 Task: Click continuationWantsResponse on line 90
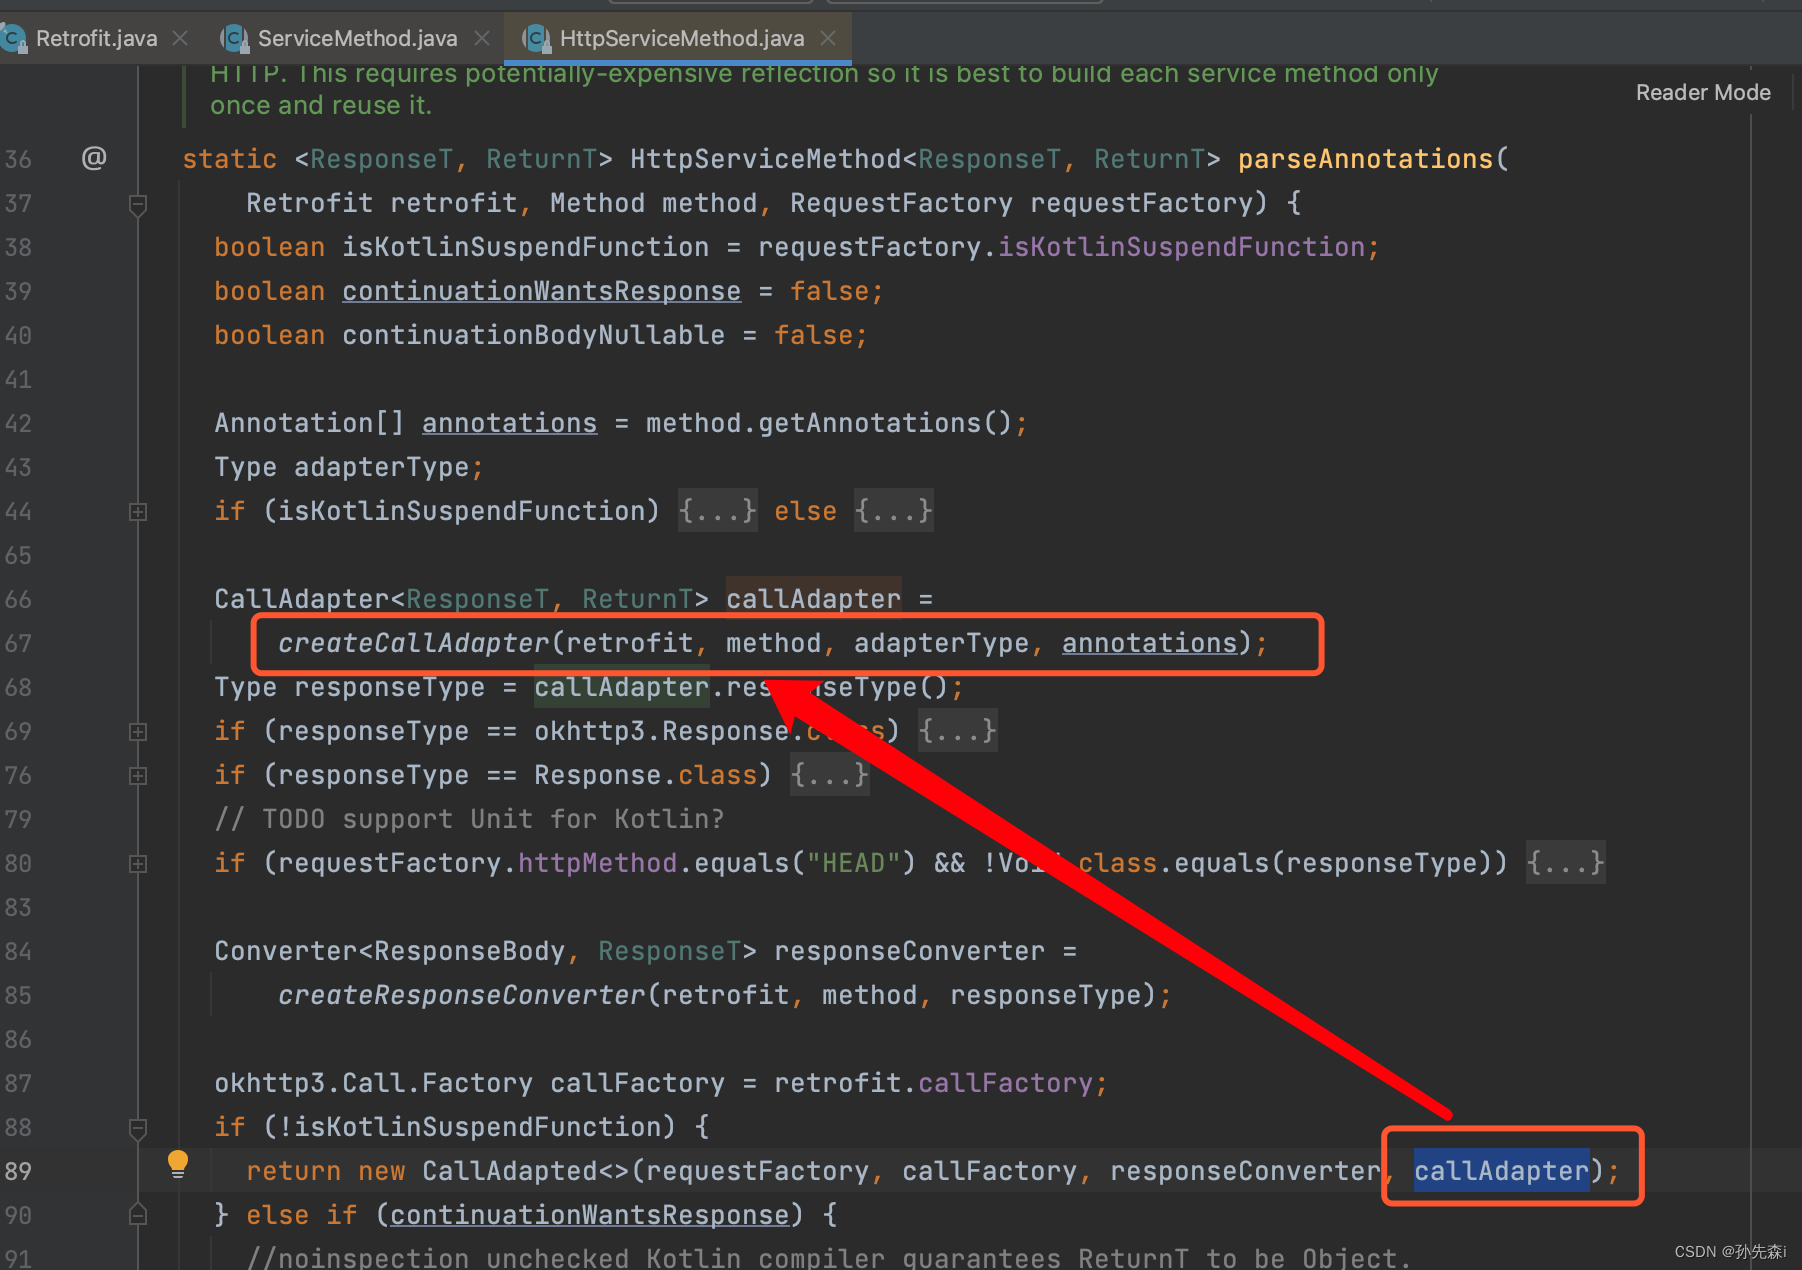589,1215
